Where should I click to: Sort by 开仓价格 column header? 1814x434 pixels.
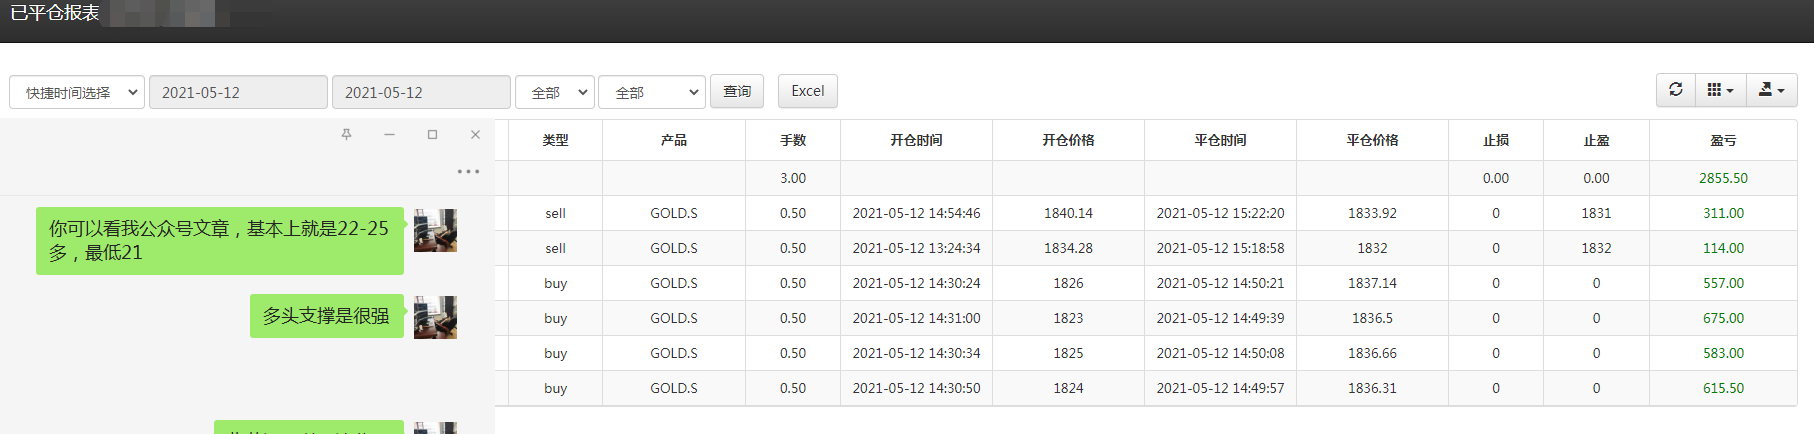tap(1068, 140)
